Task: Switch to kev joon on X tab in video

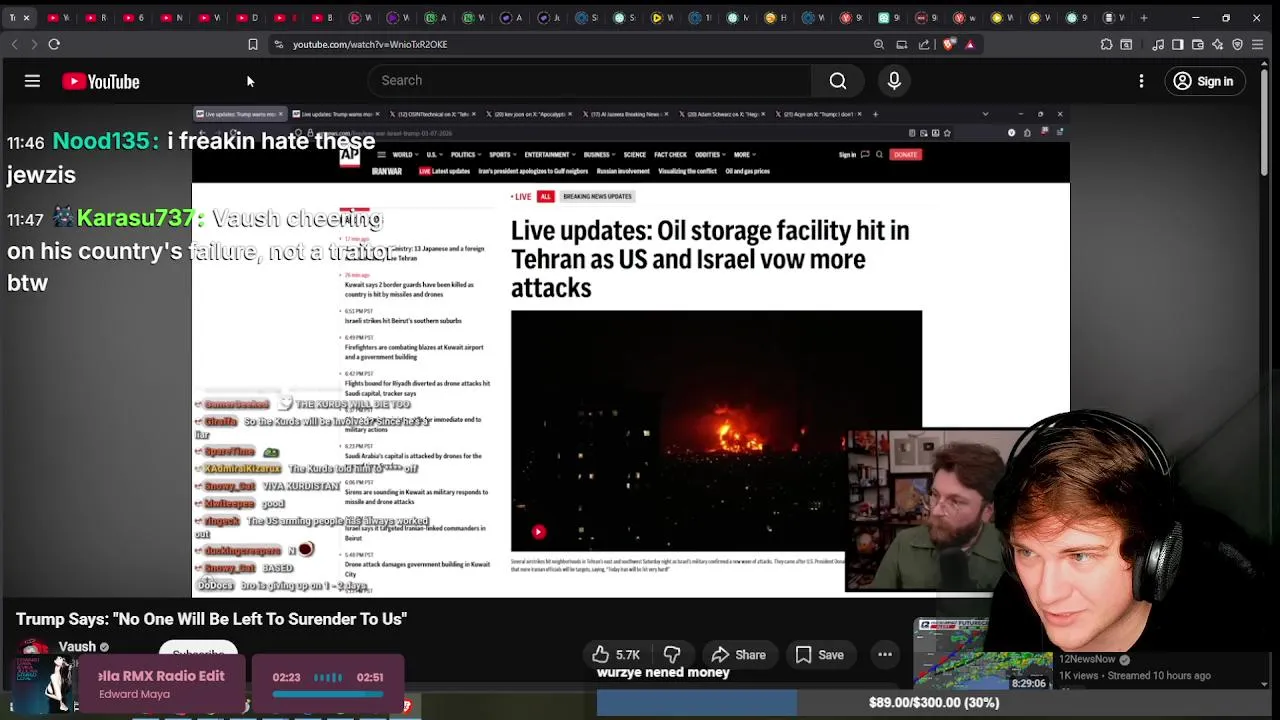Action: (x=530, y=114)
